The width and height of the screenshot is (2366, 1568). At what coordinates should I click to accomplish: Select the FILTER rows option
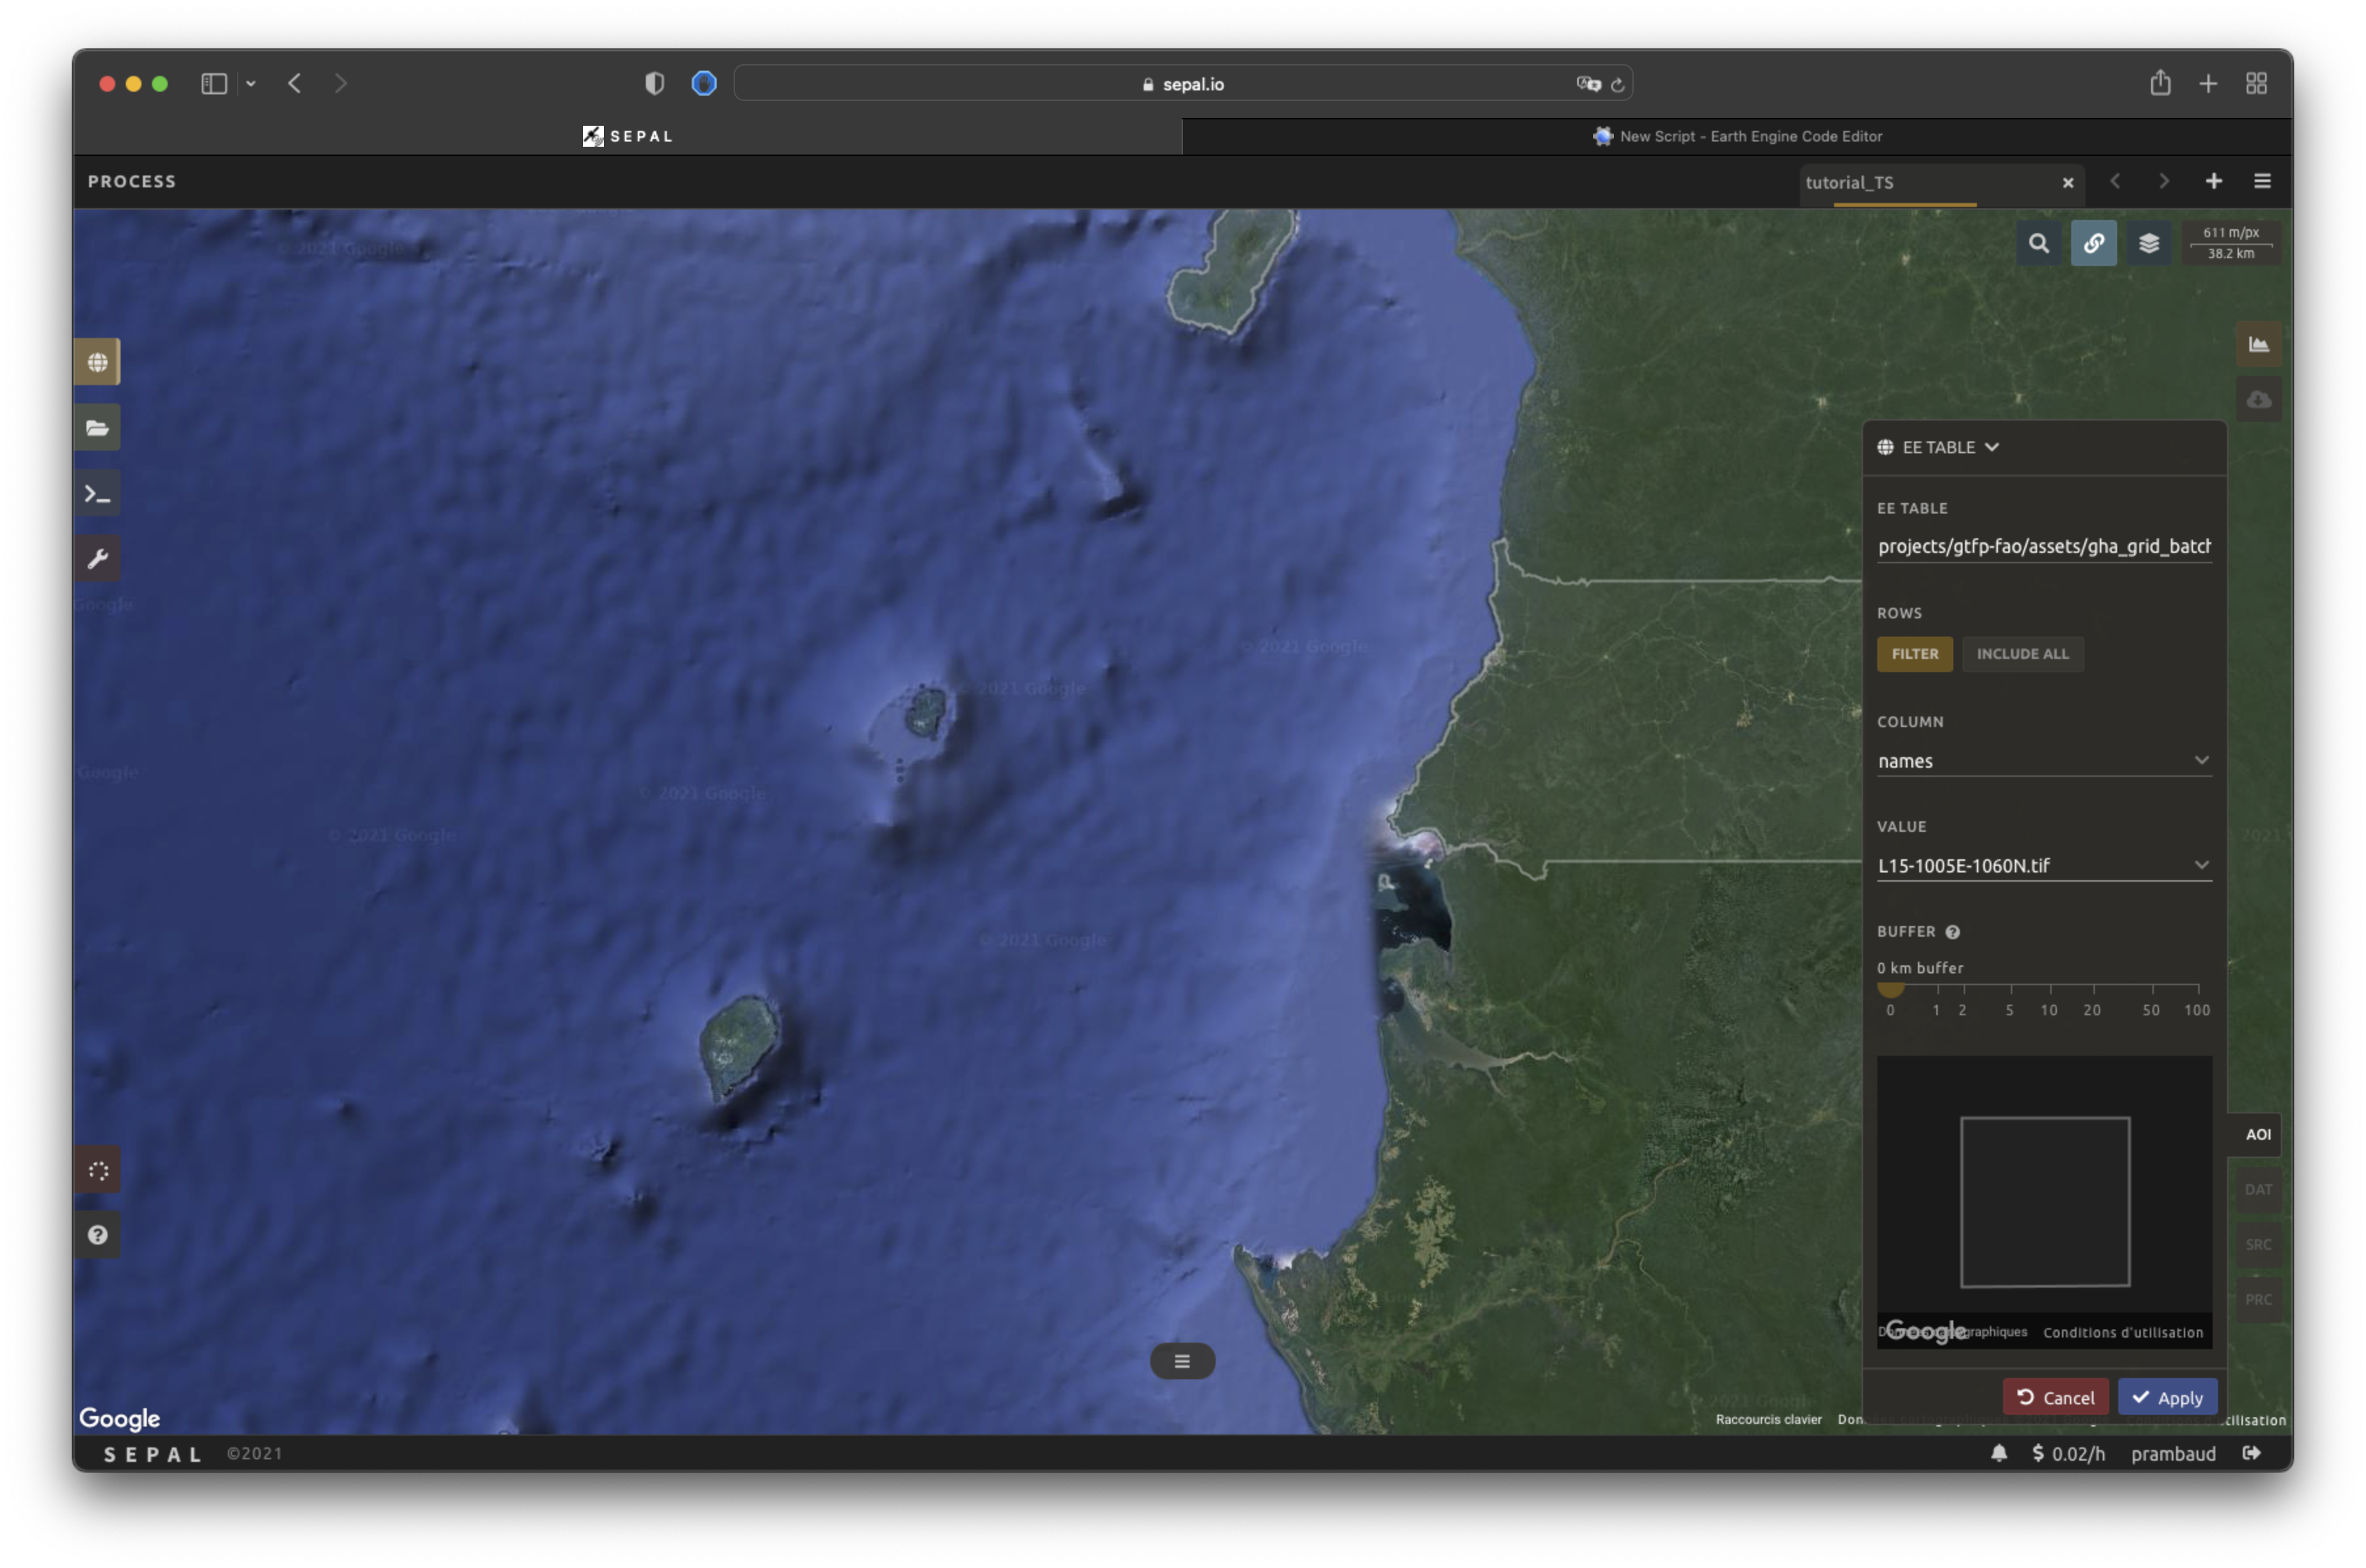(1914, 654)
